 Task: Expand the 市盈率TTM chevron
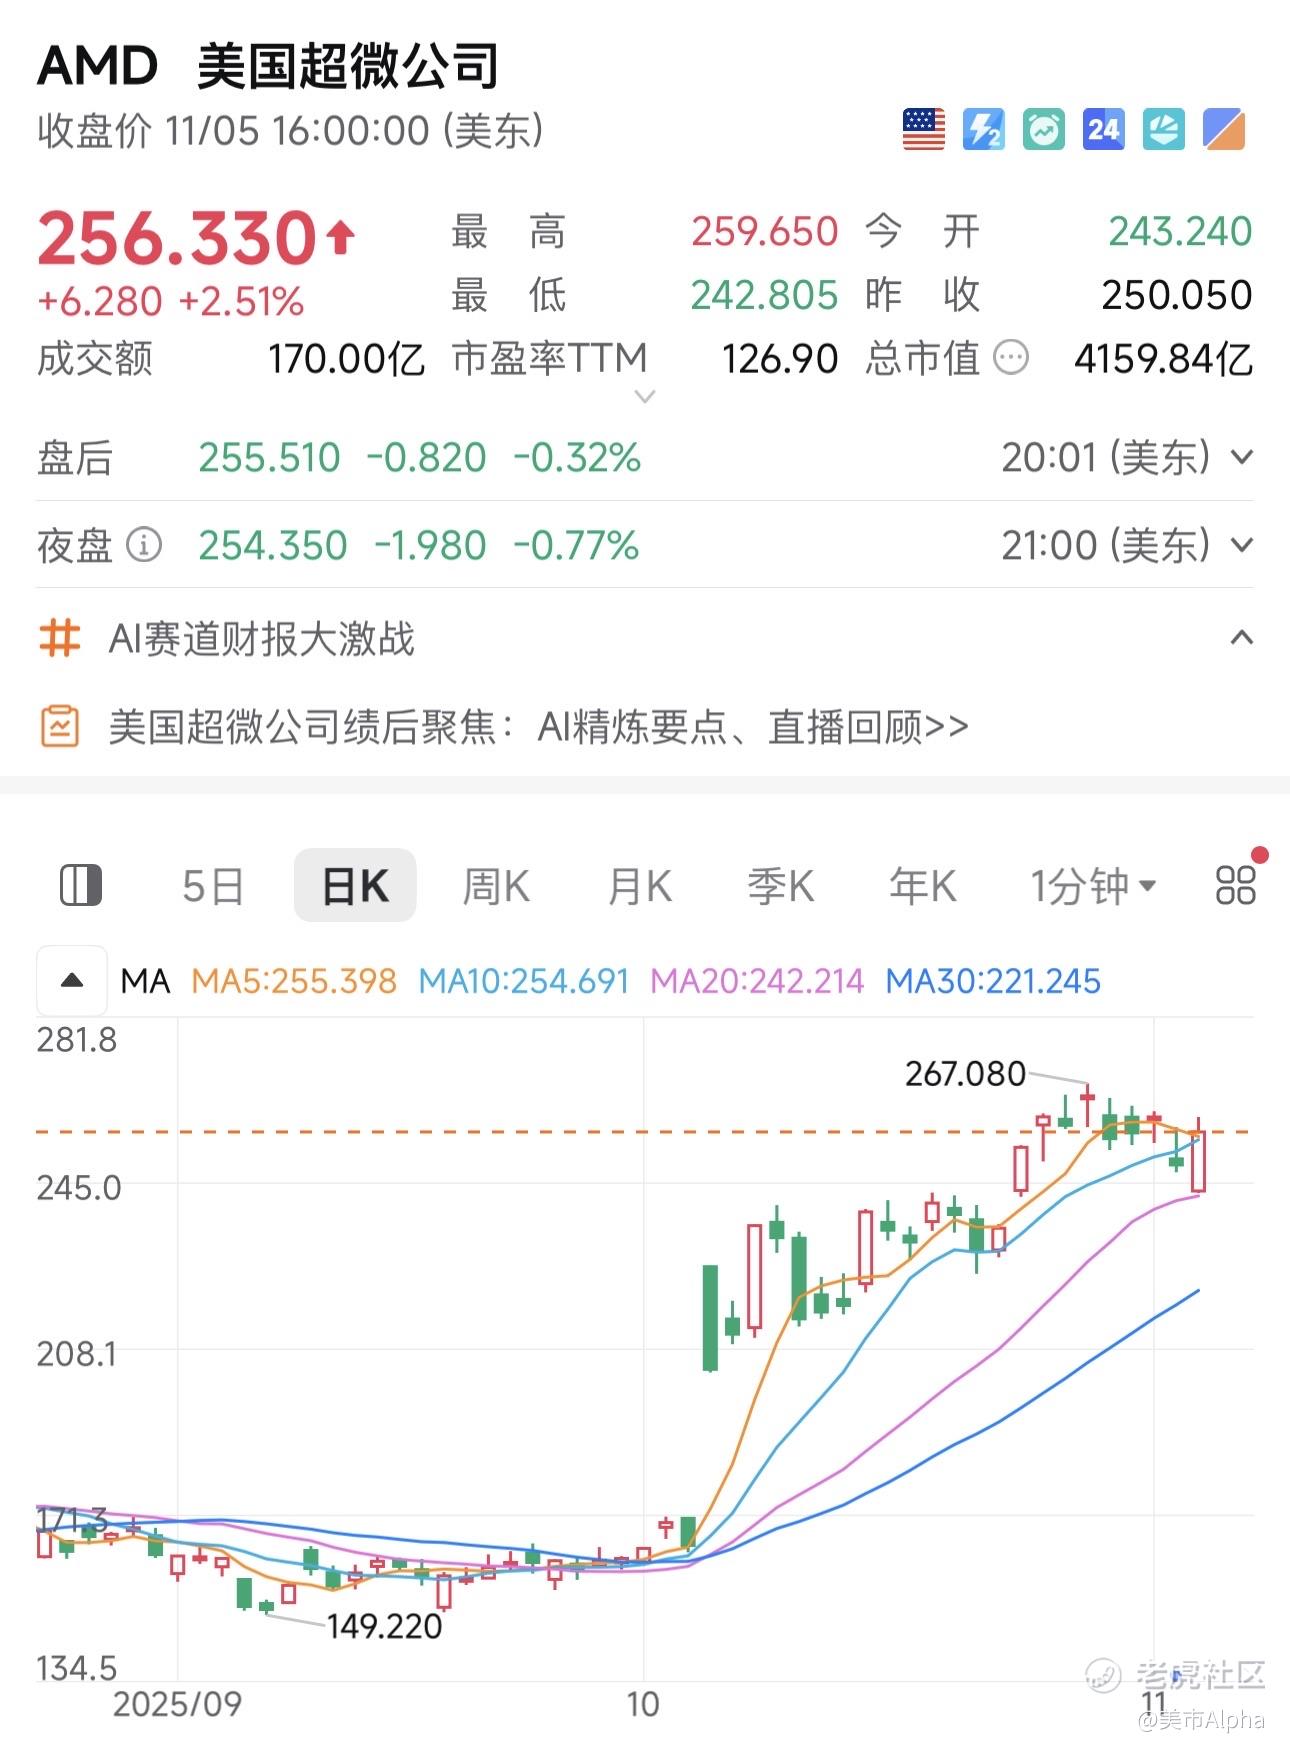coord(645,397)
